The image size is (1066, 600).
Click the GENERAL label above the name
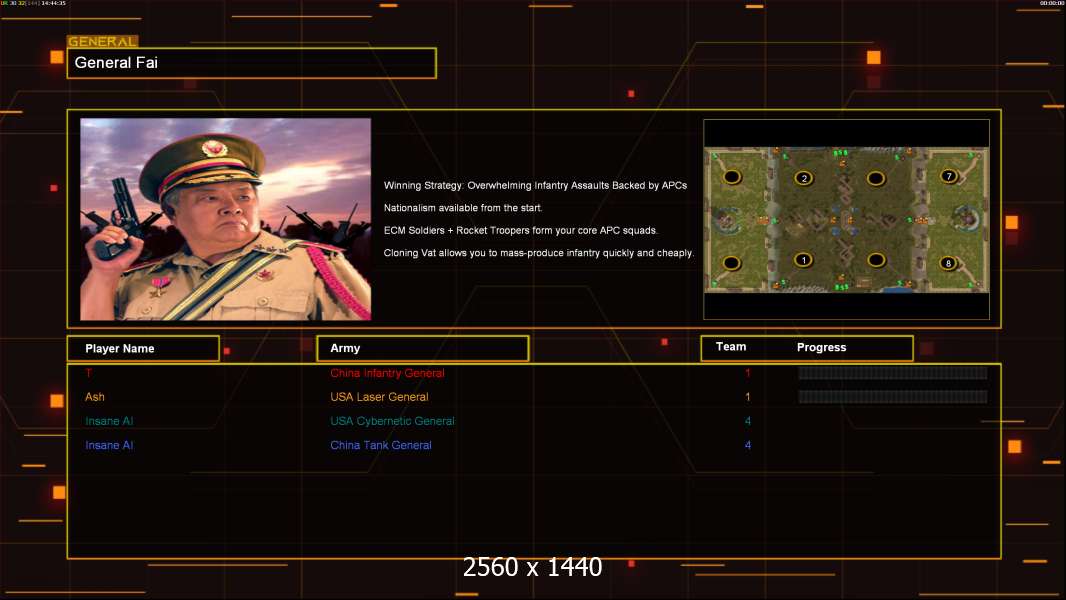(x=102, y=41)
